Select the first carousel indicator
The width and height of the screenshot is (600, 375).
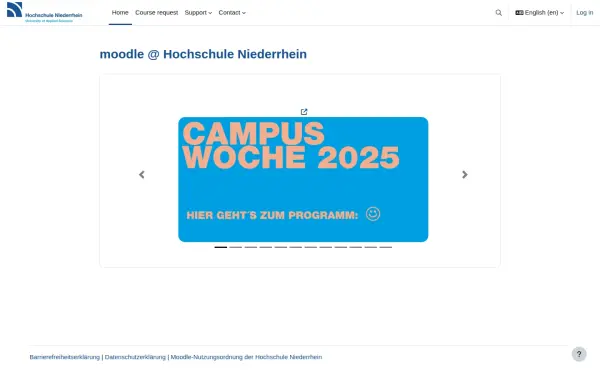pyautogui.click(x=221, y=247)
